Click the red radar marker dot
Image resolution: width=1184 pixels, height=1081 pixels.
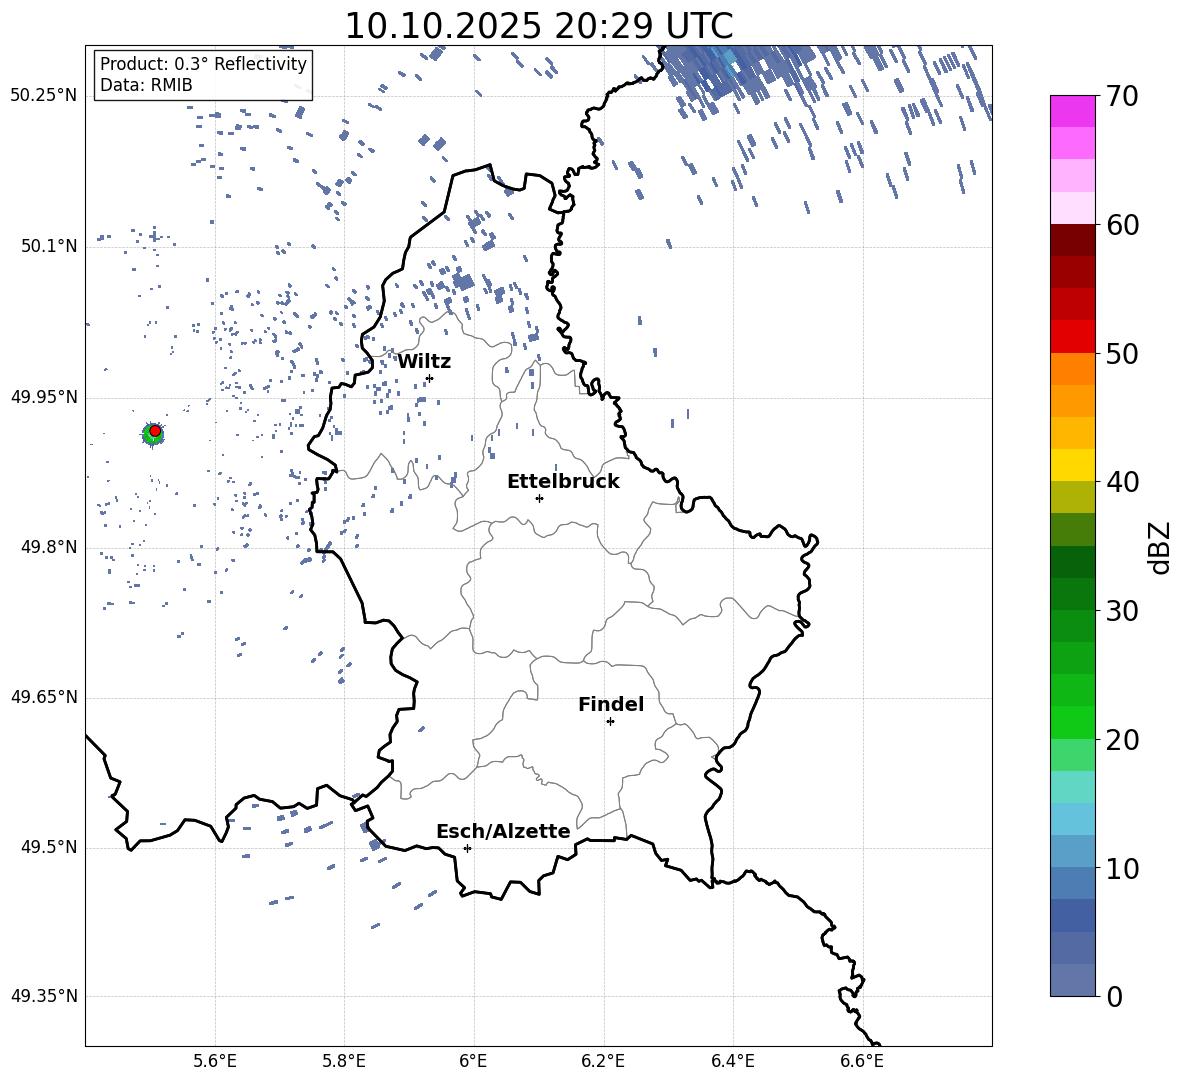[x=155, y=431]
